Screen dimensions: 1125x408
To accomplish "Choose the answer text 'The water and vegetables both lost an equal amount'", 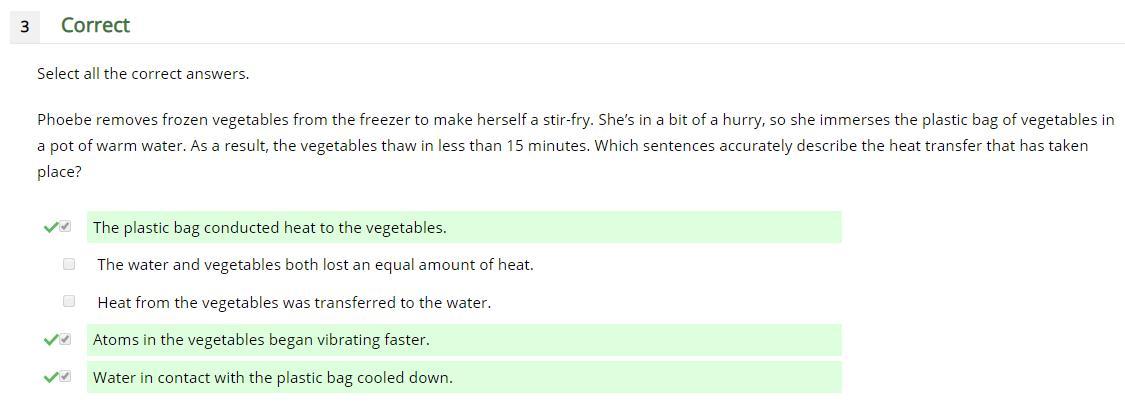I will [315, 265].
